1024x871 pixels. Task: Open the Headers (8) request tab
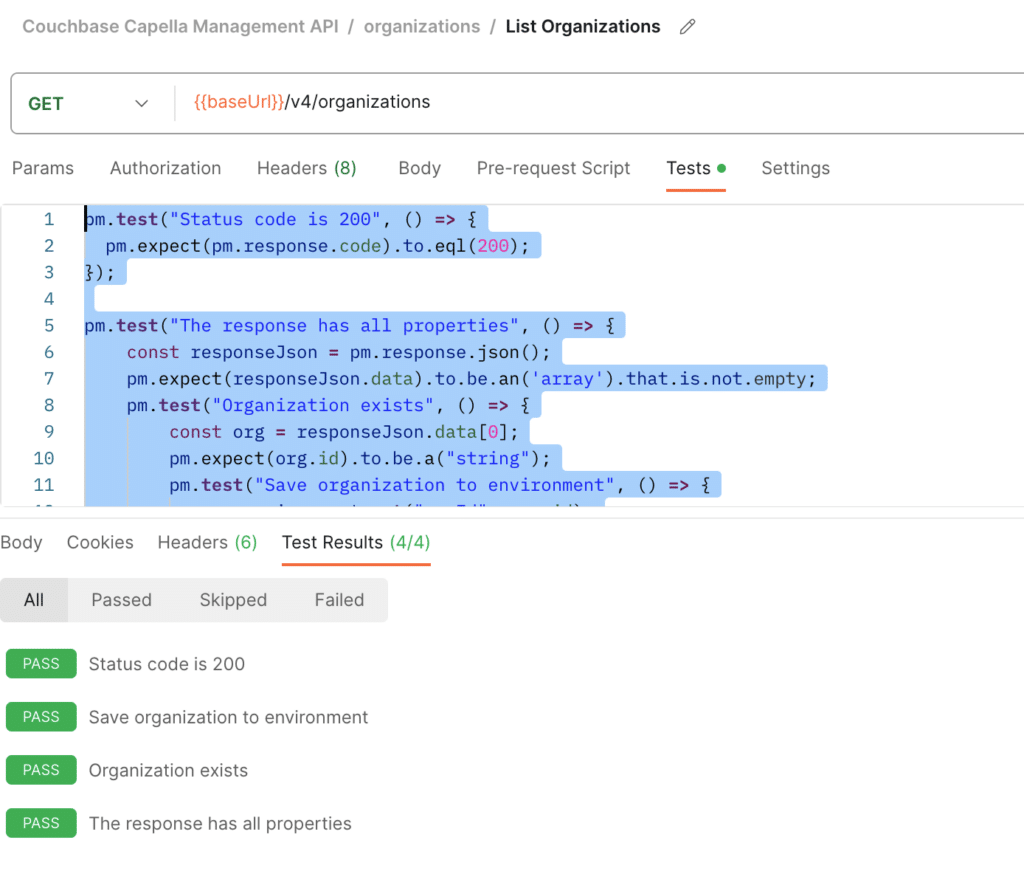(306, 168)
